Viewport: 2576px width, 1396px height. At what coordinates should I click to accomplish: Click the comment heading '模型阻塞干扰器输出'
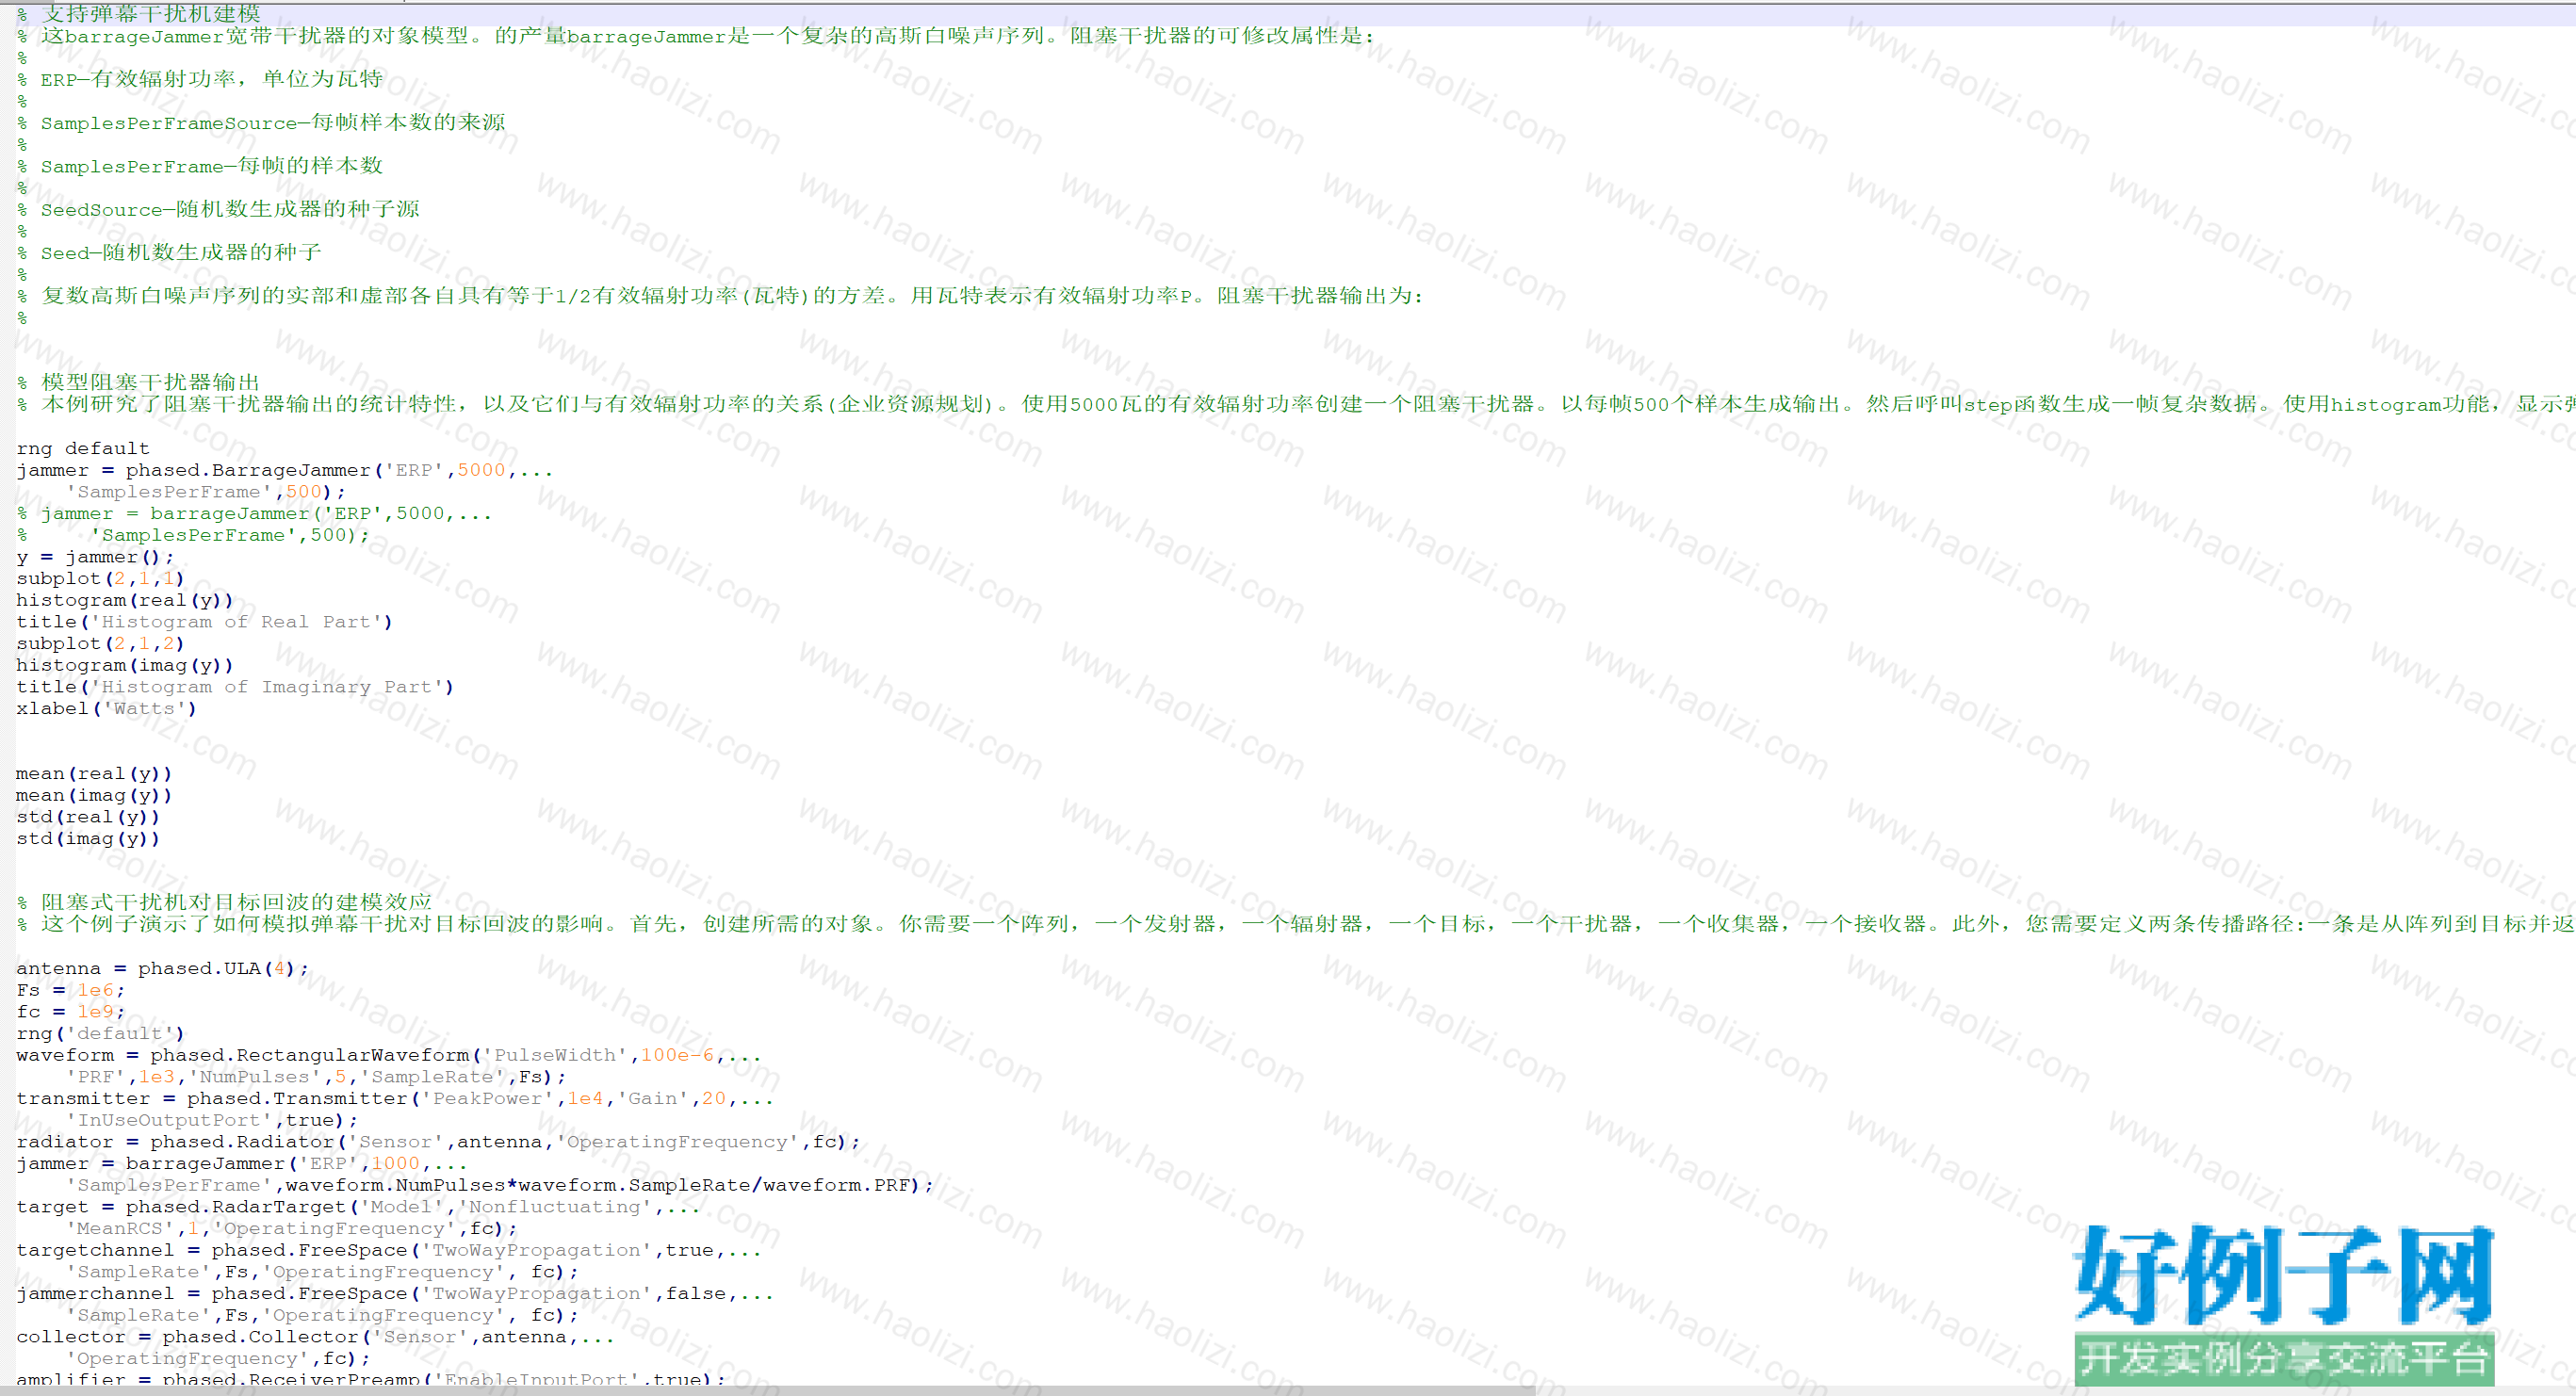150,382
